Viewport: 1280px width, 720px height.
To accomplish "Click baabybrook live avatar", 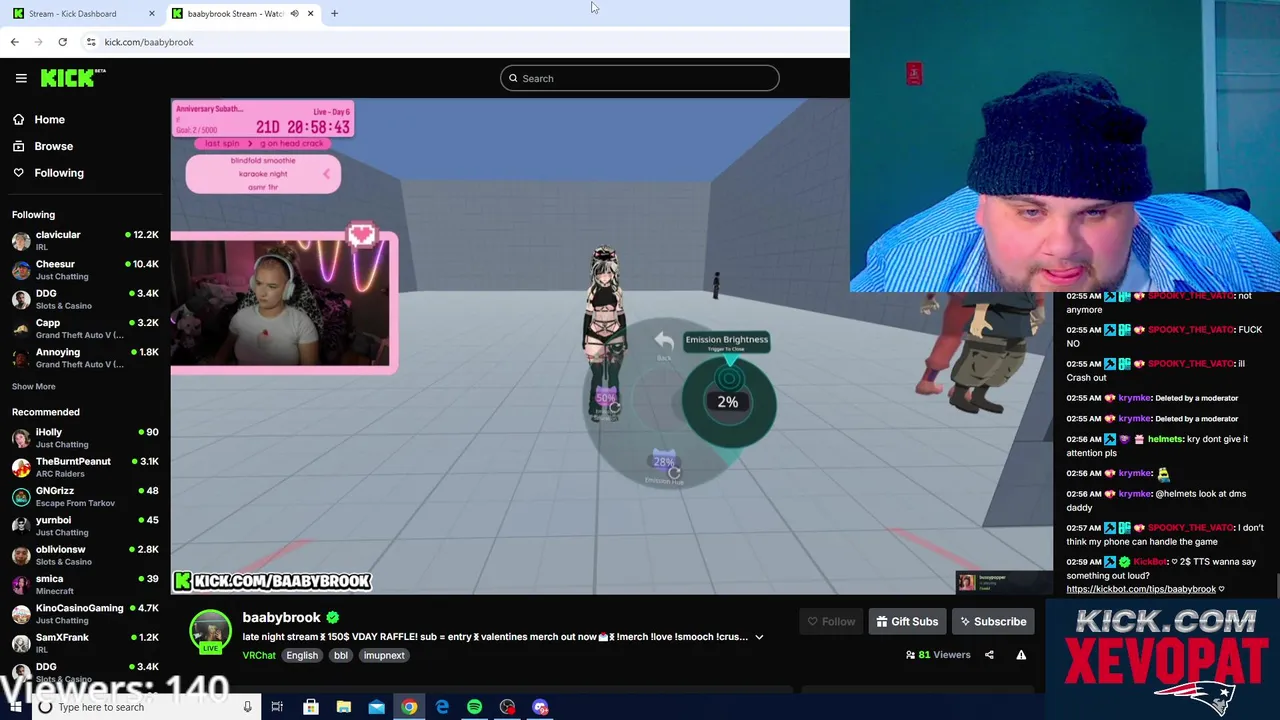I will point(210,632).
